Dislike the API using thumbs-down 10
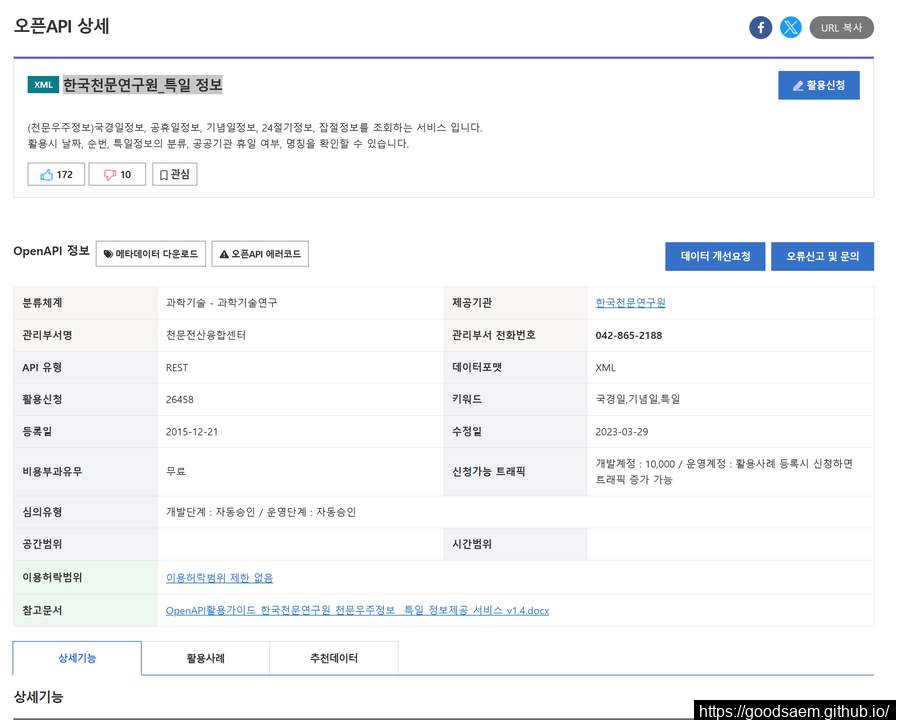900x727 pixels. pyautogui.click(x=117, y=174)
